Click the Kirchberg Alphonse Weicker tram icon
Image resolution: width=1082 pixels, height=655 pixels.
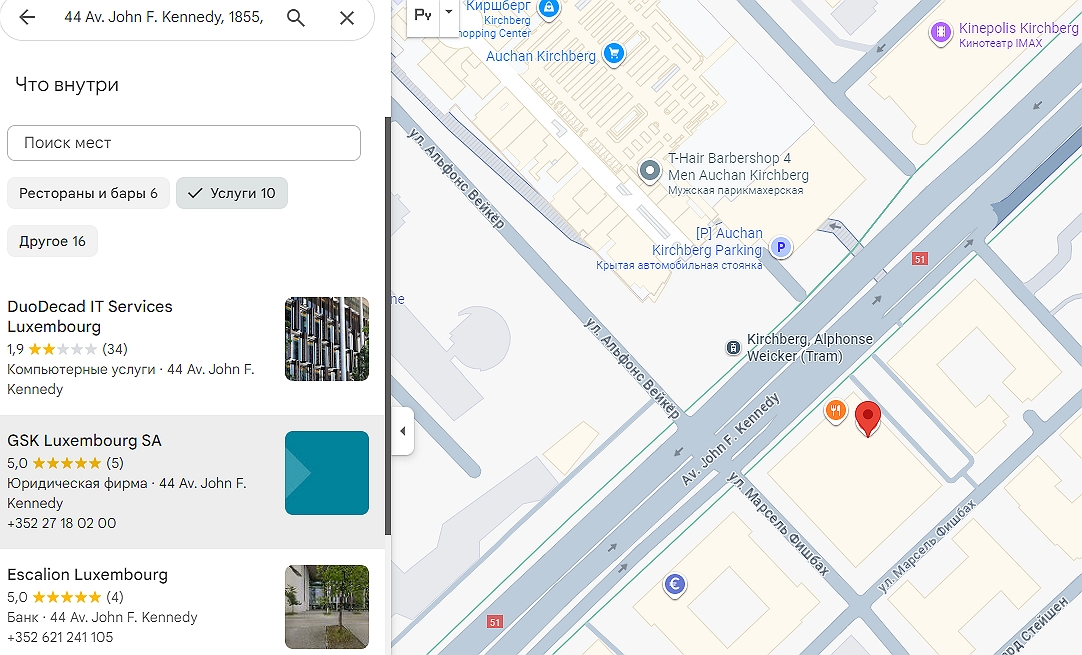pos(733,348)
